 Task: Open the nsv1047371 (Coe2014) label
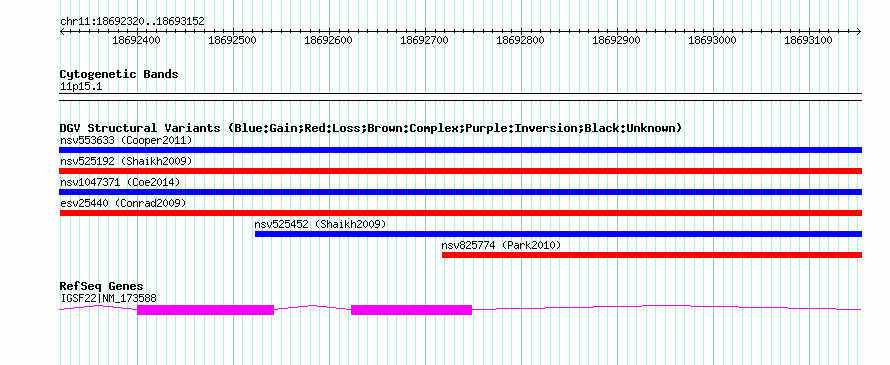120,182
